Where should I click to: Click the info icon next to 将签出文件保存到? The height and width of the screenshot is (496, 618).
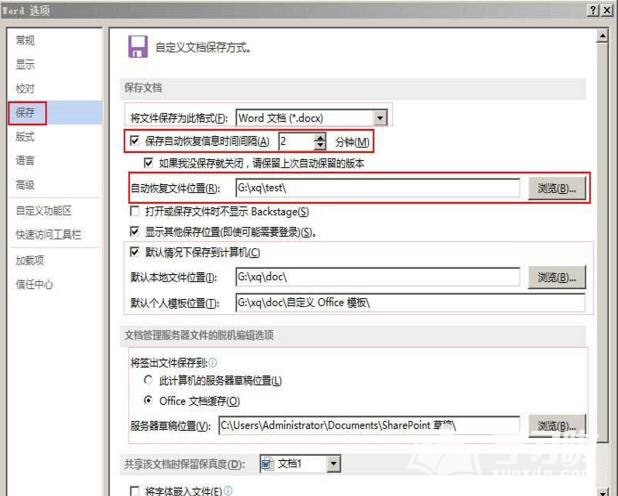(212, 362)
